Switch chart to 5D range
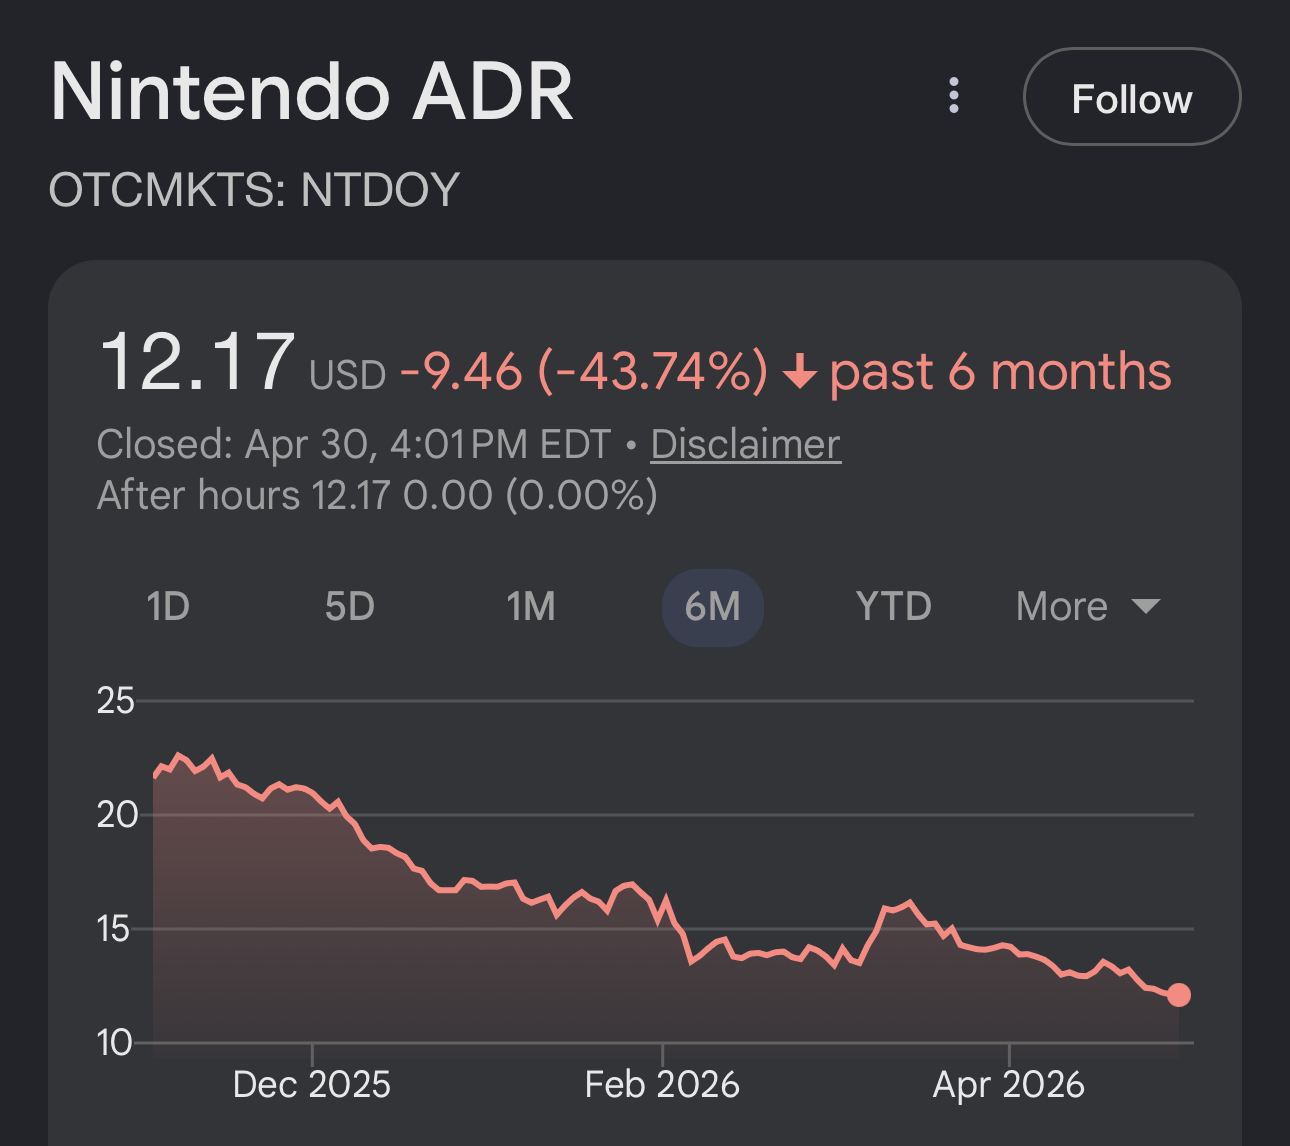This screenshot has width=1290, height=1146. 349,607
